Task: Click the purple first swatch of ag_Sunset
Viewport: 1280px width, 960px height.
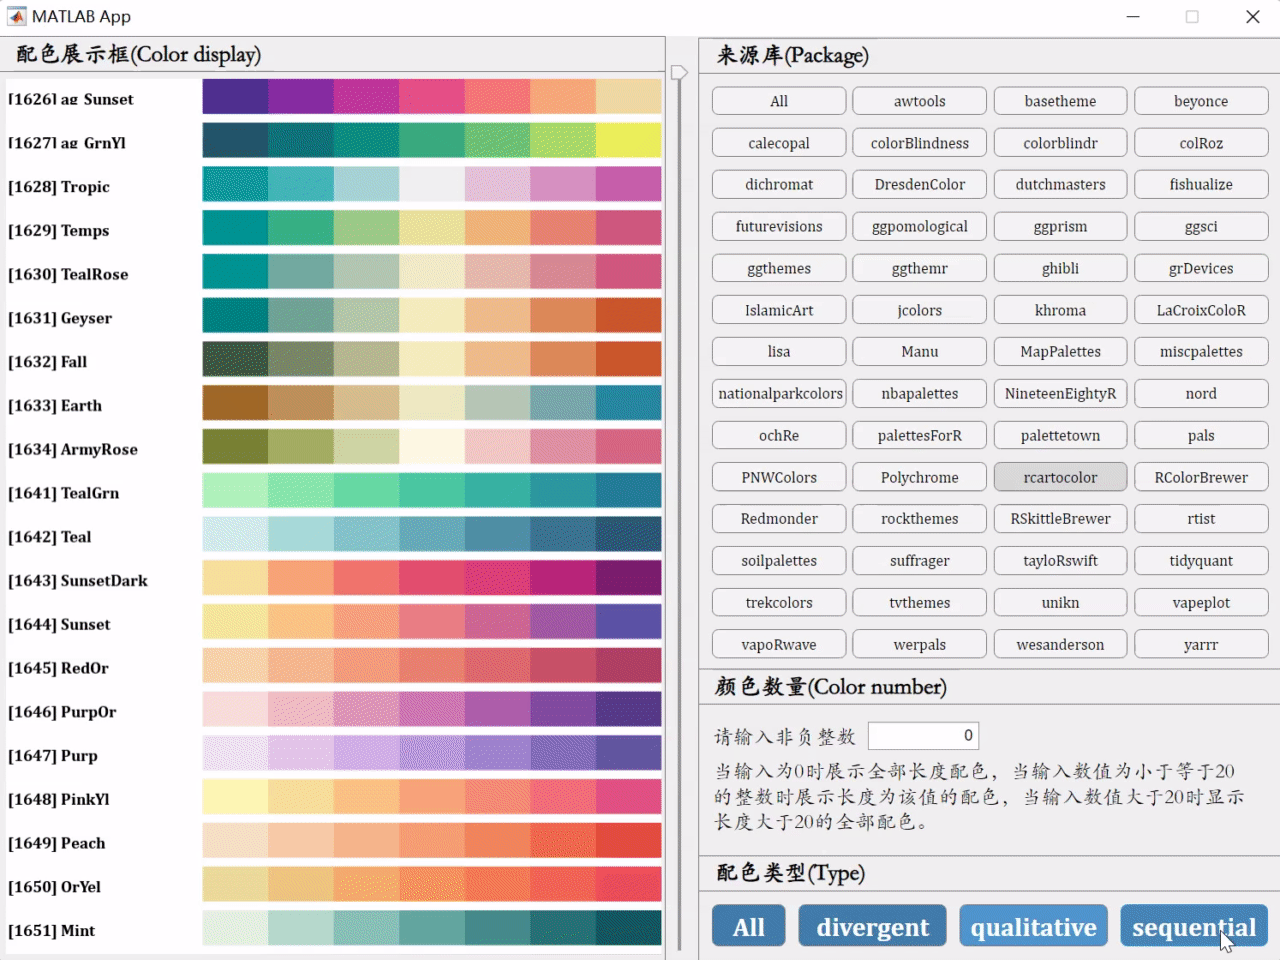Action: click(x=235, y=97)
